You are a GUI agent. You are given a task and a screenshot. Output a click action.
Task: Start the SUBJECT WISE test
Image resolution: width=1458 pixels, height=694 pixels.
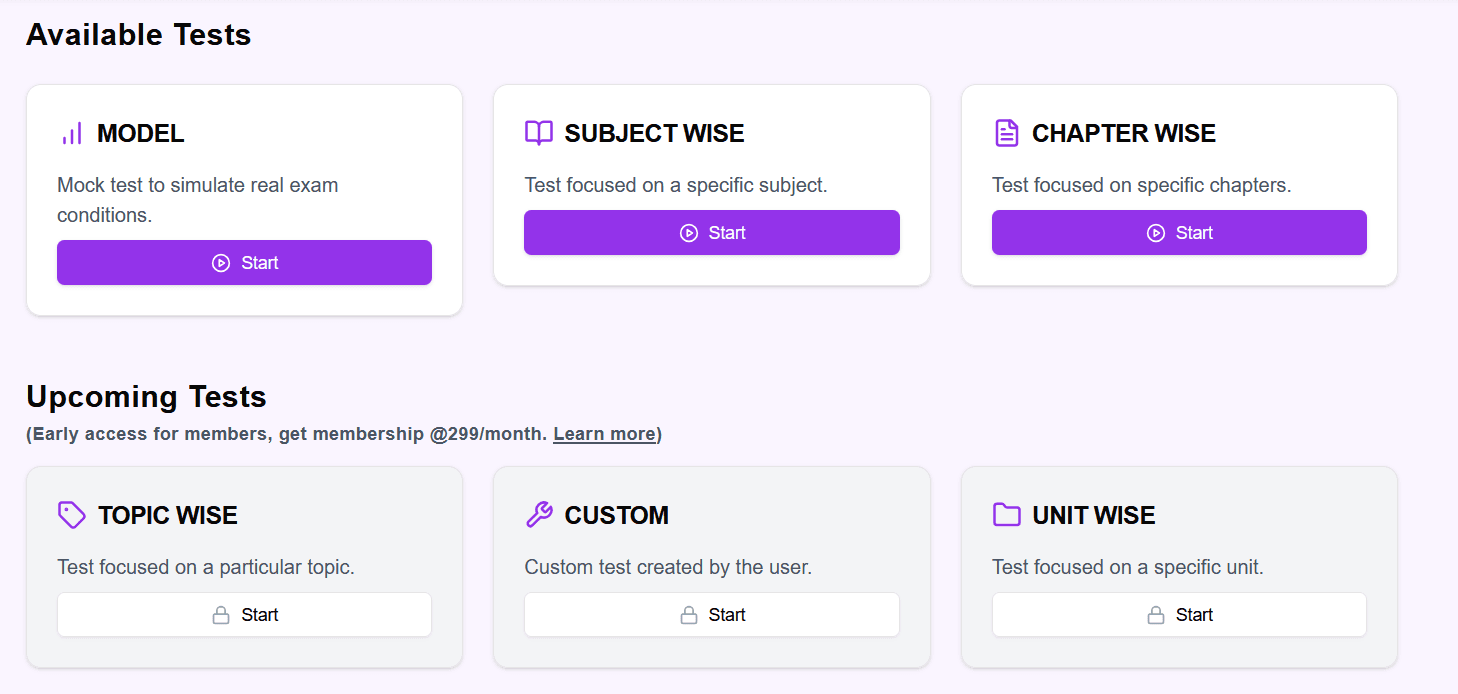(711, 233)
